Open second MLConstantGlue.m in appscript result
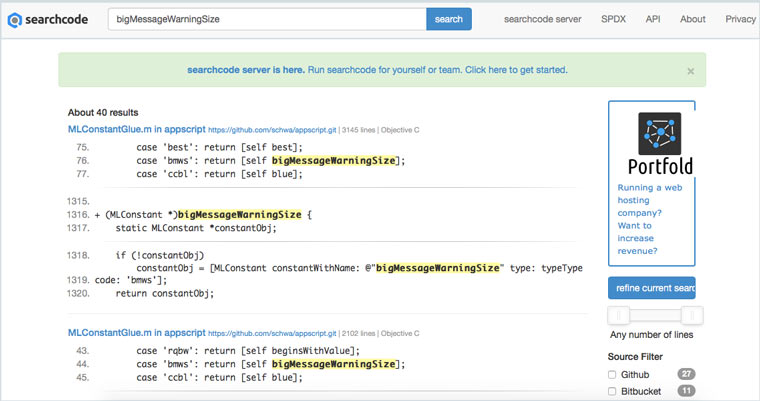This screenshot has height=401, width=760. [x=136, y=331]
